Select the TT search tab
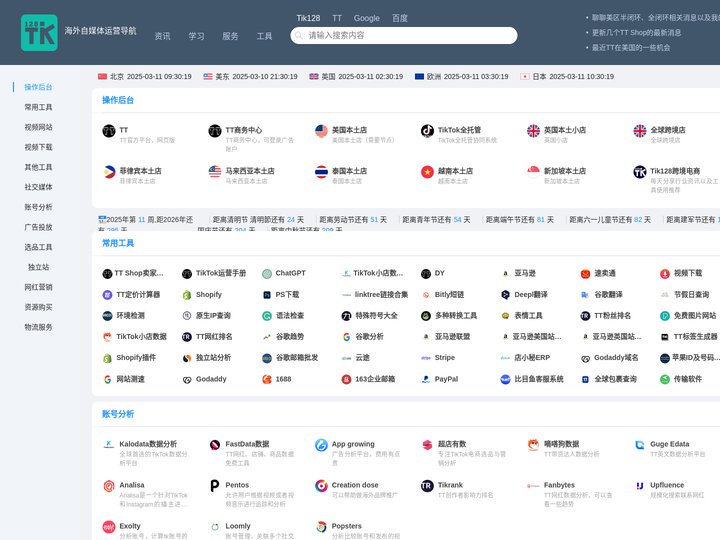 pyautogui.click(x=337, y=18)
